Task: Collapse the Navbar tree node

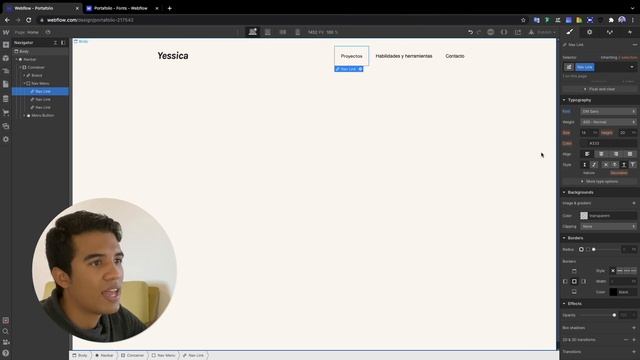Action: [x=17, y=60]
